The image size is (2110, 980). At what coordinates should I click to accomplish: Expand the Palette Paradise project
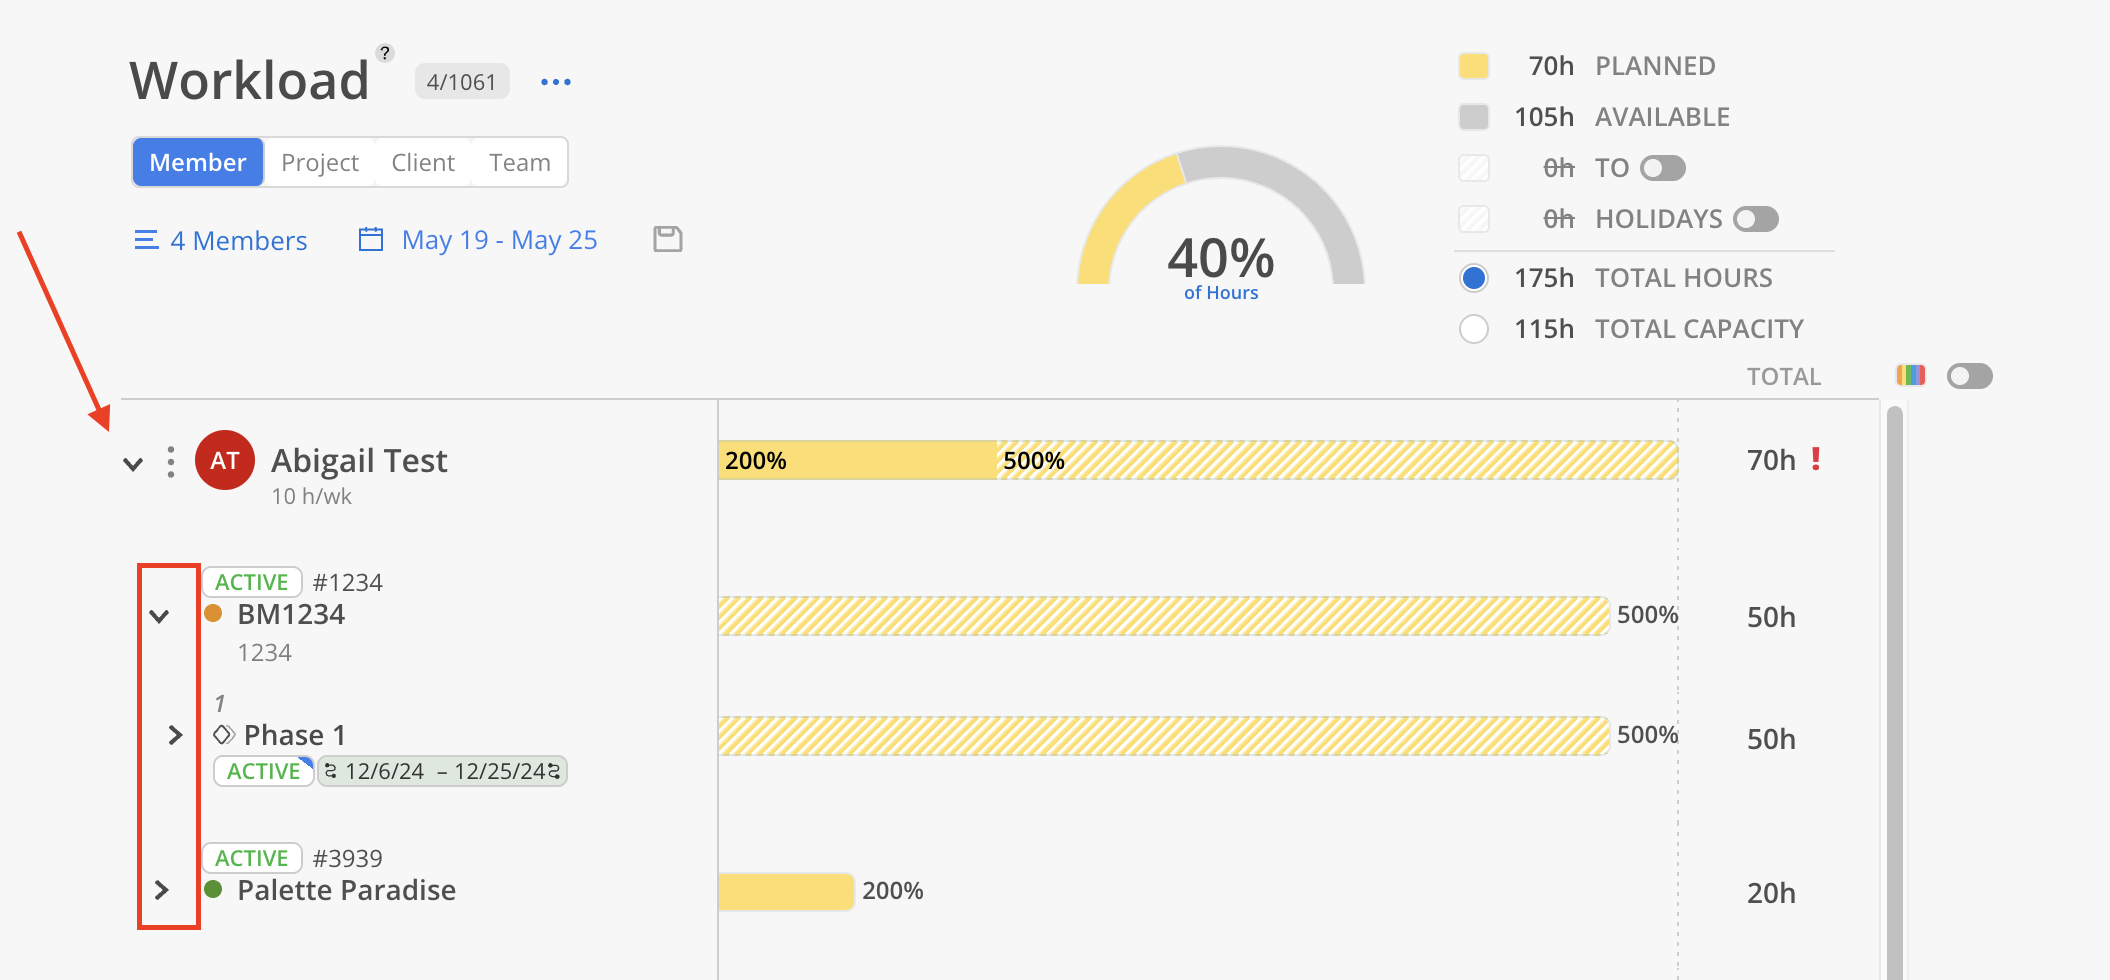[163, 890]
